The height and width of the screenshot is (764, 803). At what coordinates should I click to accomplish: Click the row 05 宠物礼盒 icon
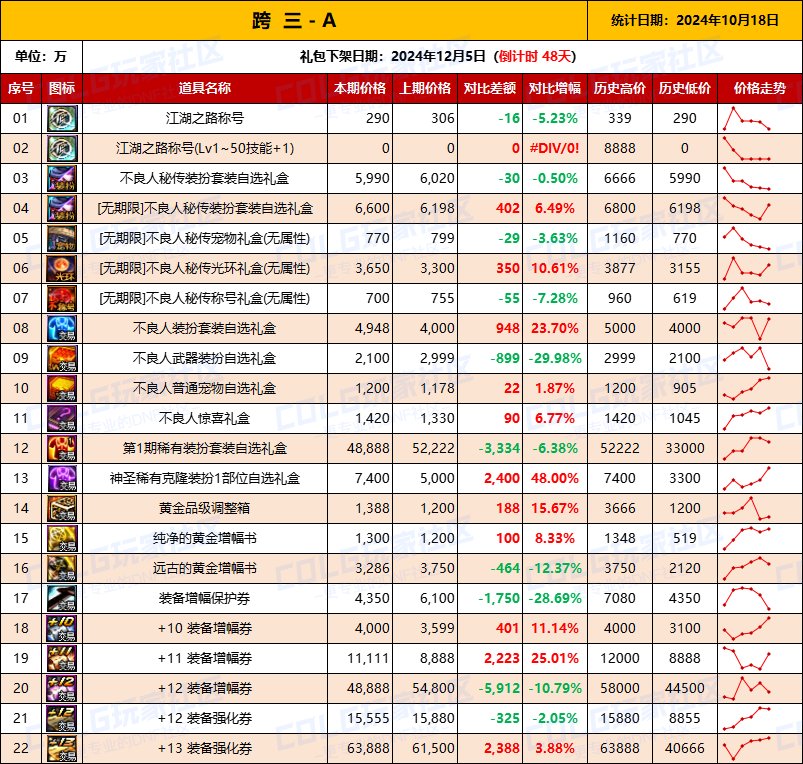click(62, 238)
